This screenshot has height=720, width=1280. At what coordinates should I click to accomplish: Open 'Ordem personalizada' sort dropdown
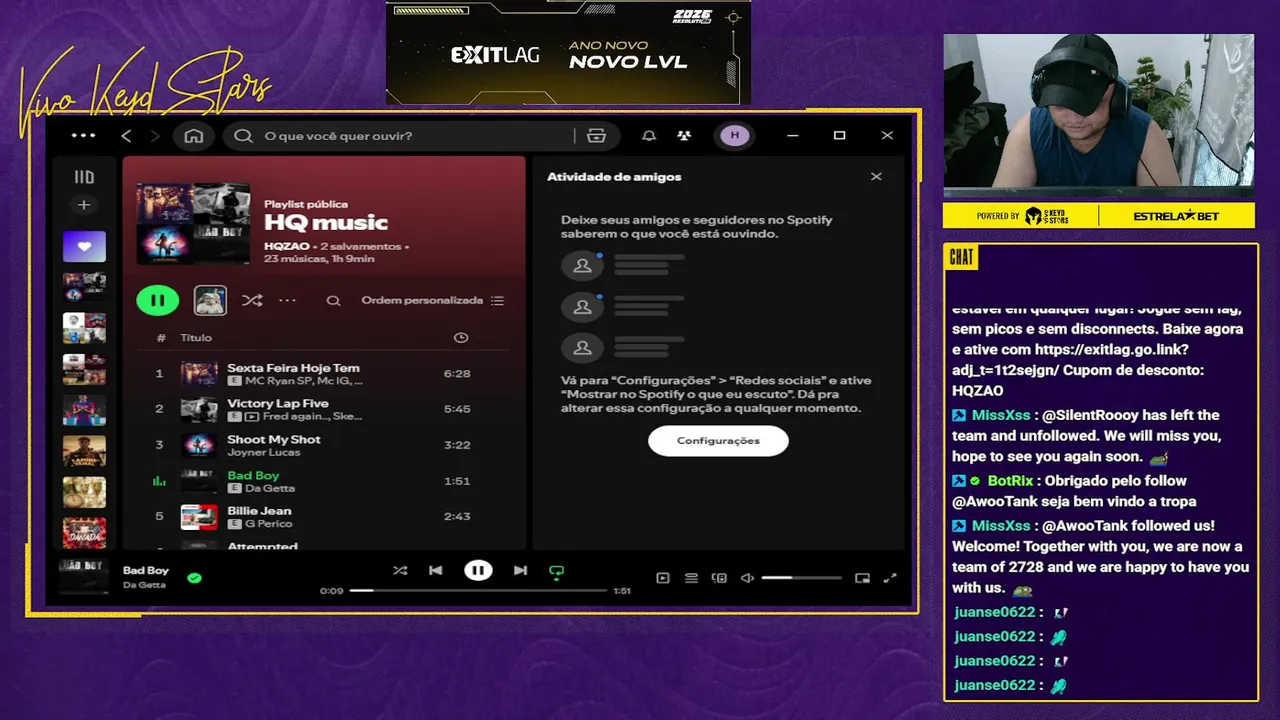[432, 300]
